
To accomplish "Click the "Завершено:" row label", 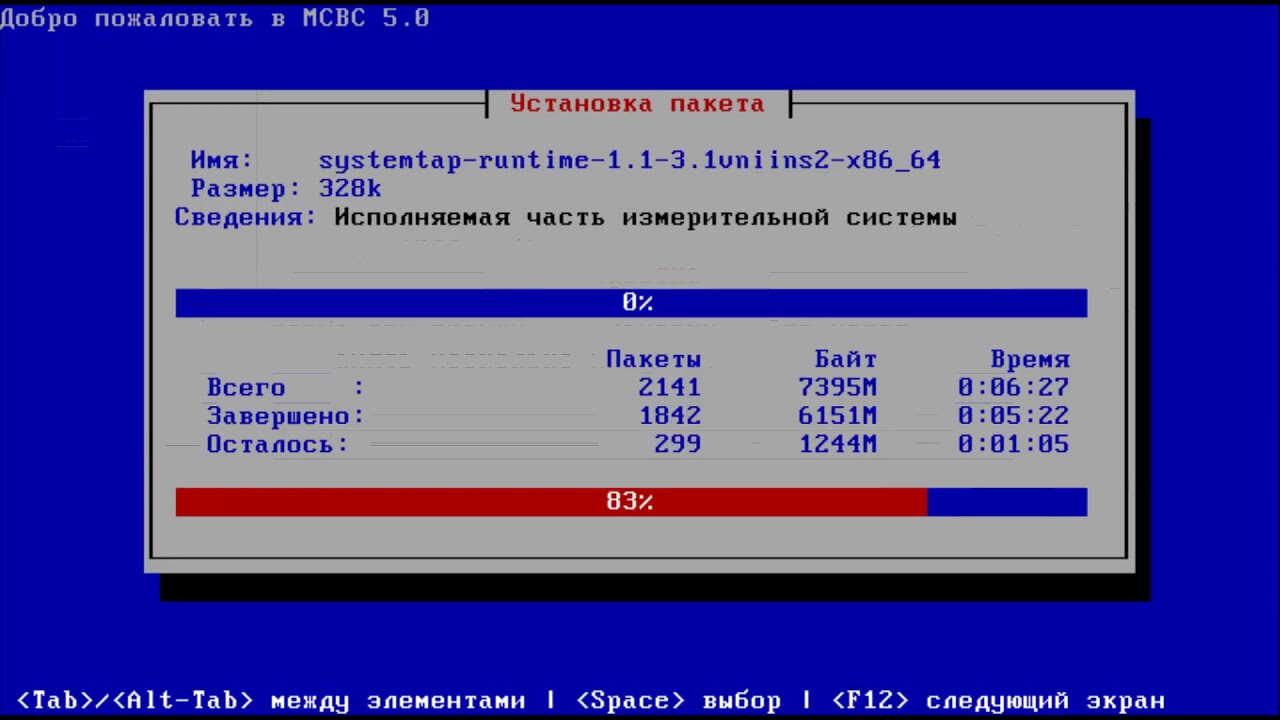I will [x=286, y=415].
